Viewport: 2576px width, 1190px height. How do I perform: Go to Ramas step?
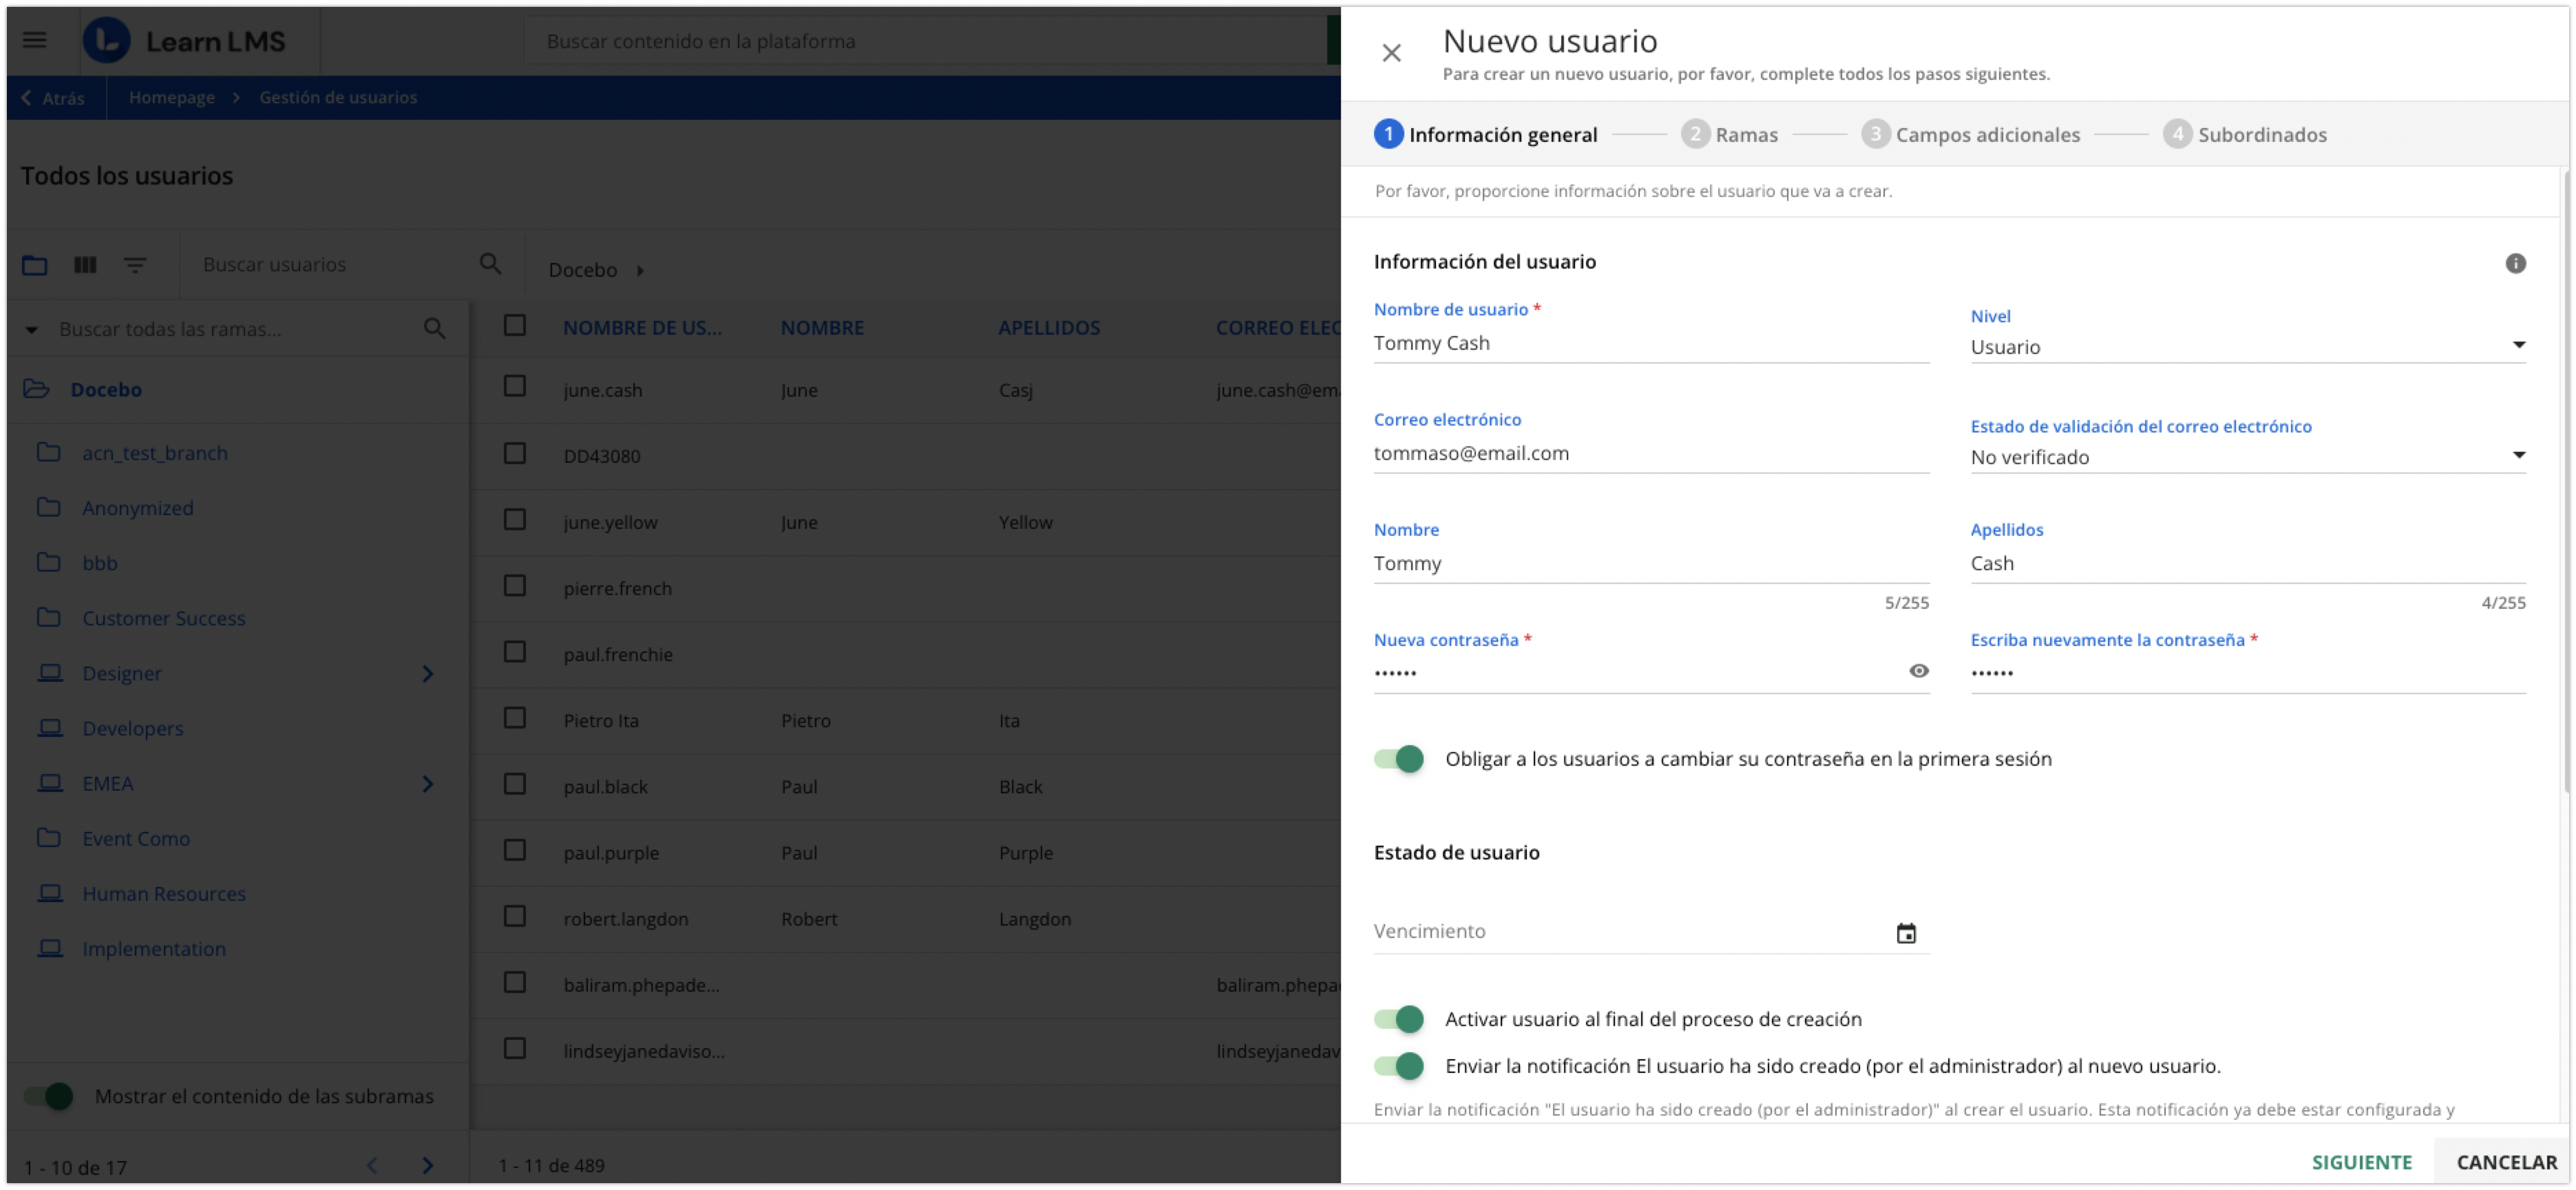click(x=1730, y=134)
